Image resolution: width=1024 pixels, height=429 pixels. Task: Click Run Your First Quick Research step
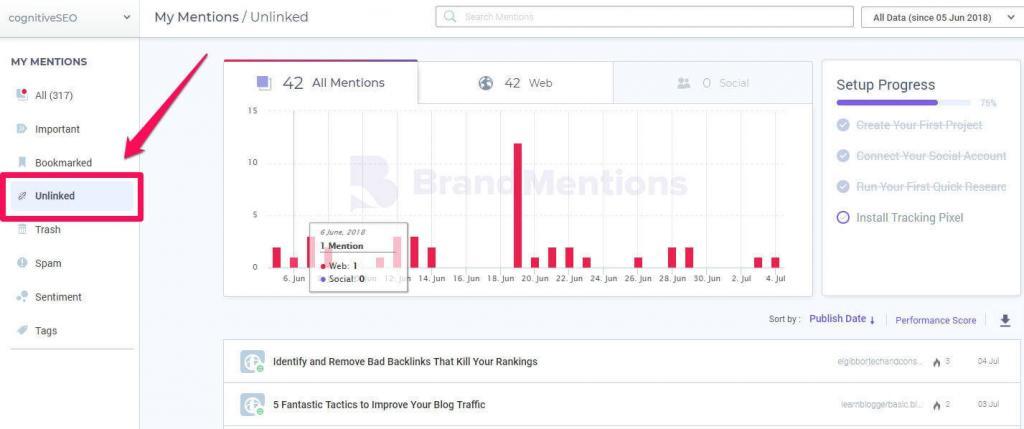(x=931, y=187)
